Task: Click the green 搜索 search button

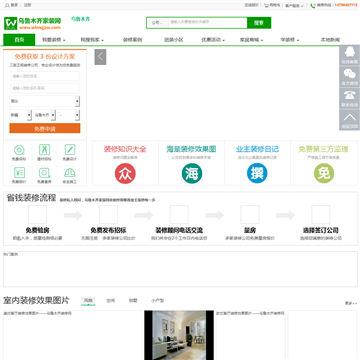Action: click(259, 23)
